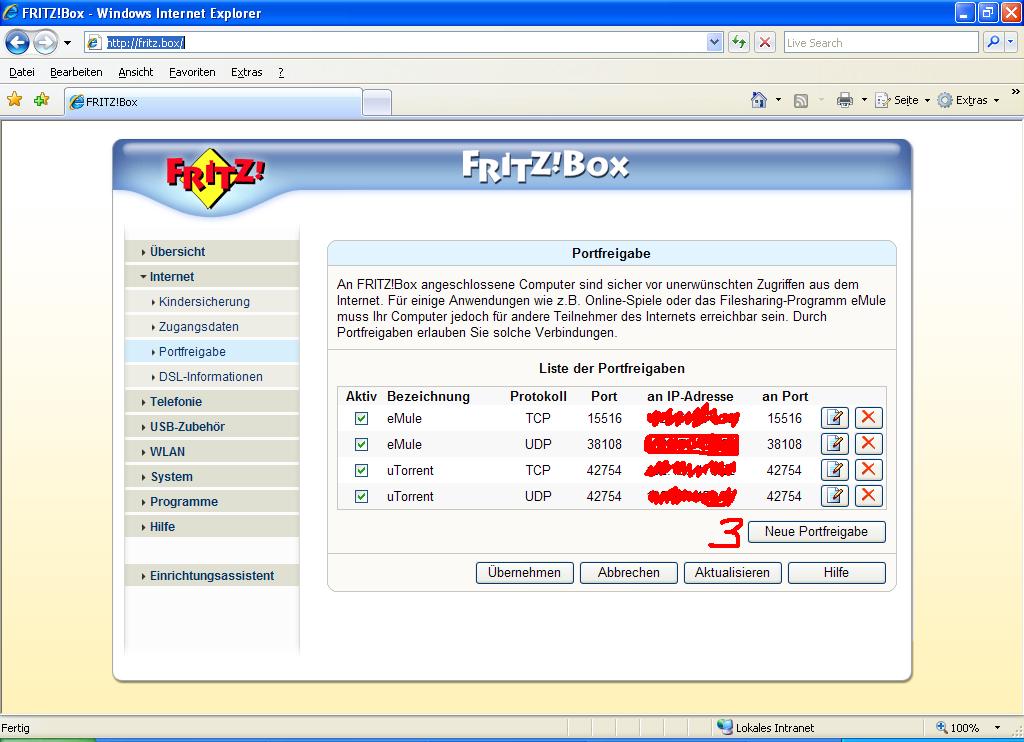Expand USB-Zubehör in the sidebar
This screenshot has height=742, width=1024.
click(212, 427)
